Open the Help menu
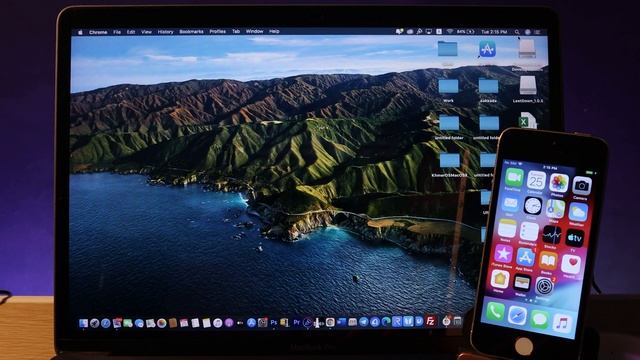Viewport: 640px width, 360px height. point(274,31)
